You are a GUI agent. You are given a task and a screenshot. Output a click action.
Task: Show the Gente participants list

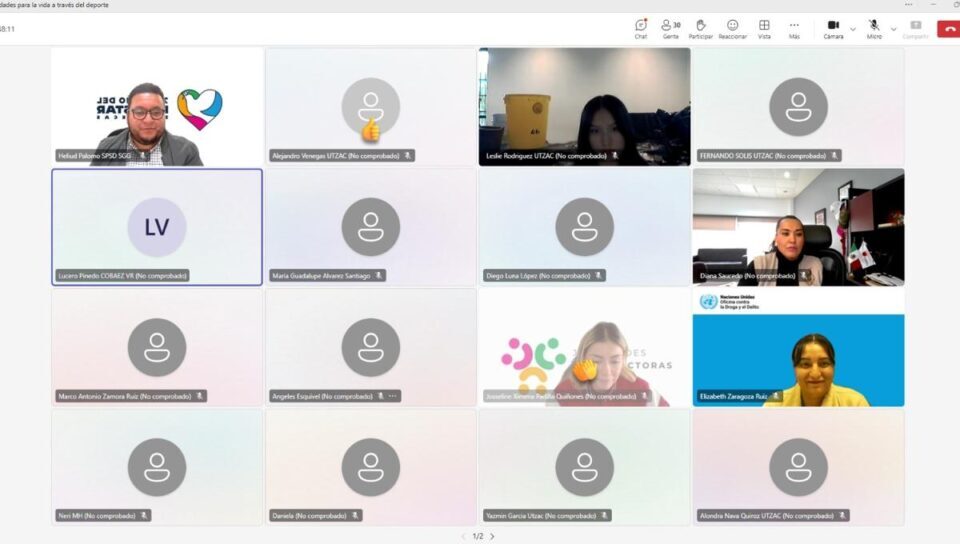(670, 28)
